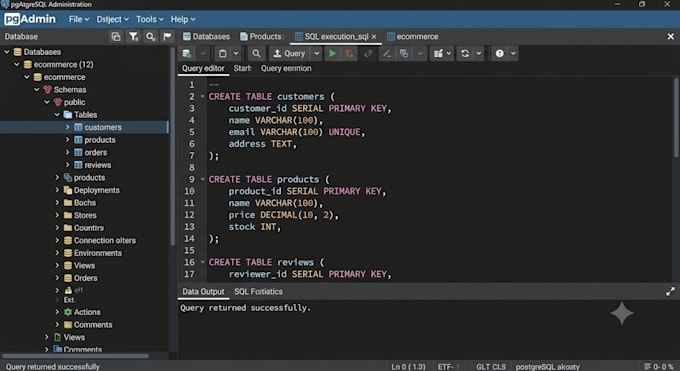The height and width of the screenshot is (371, 680).
Task: Click the filter funnel icon in Database panel header
Action: pos(133,36)
